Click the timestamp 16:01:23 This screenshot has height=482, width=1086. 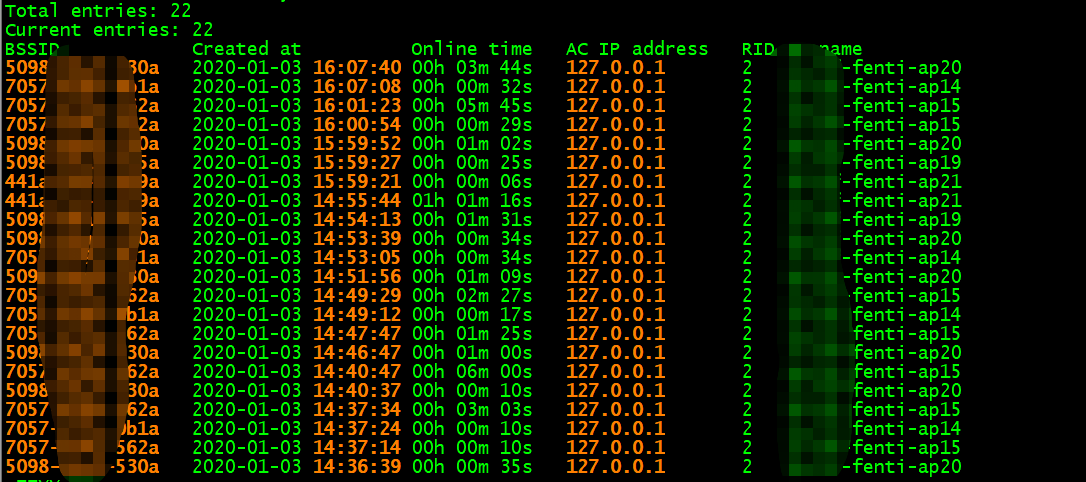click(357, 106)
